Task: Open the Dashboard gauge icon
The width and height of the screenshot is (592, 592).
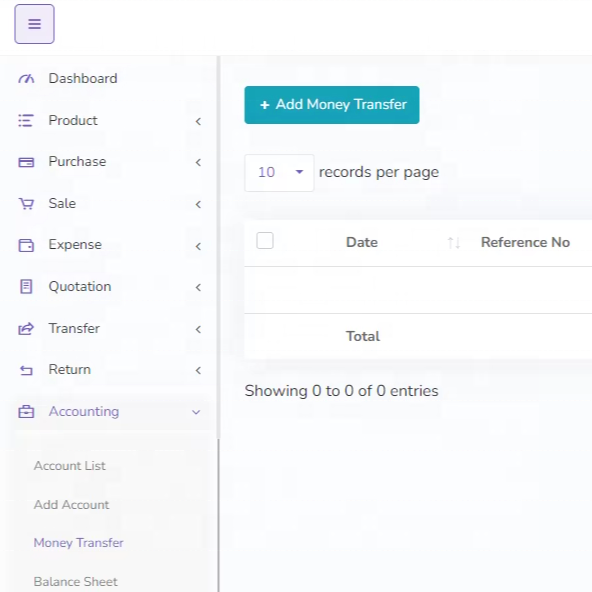Action: pos(26,79)
